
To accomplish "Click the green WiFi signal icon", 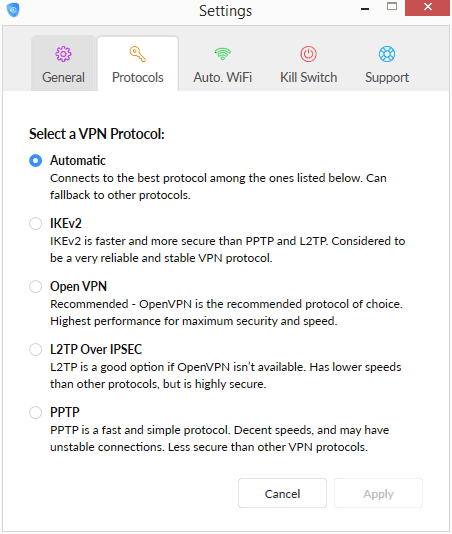I will (x=223, y=53).
